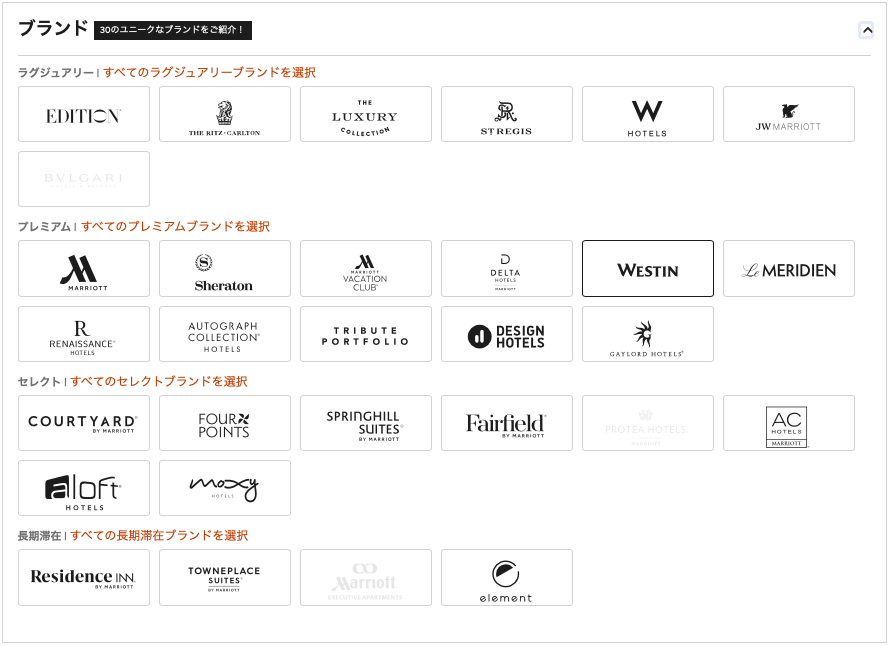Choose the Residence Inn brand tile
Image resolution: width=889 pixels, height=646 pixels.
[x=84, y=577]
